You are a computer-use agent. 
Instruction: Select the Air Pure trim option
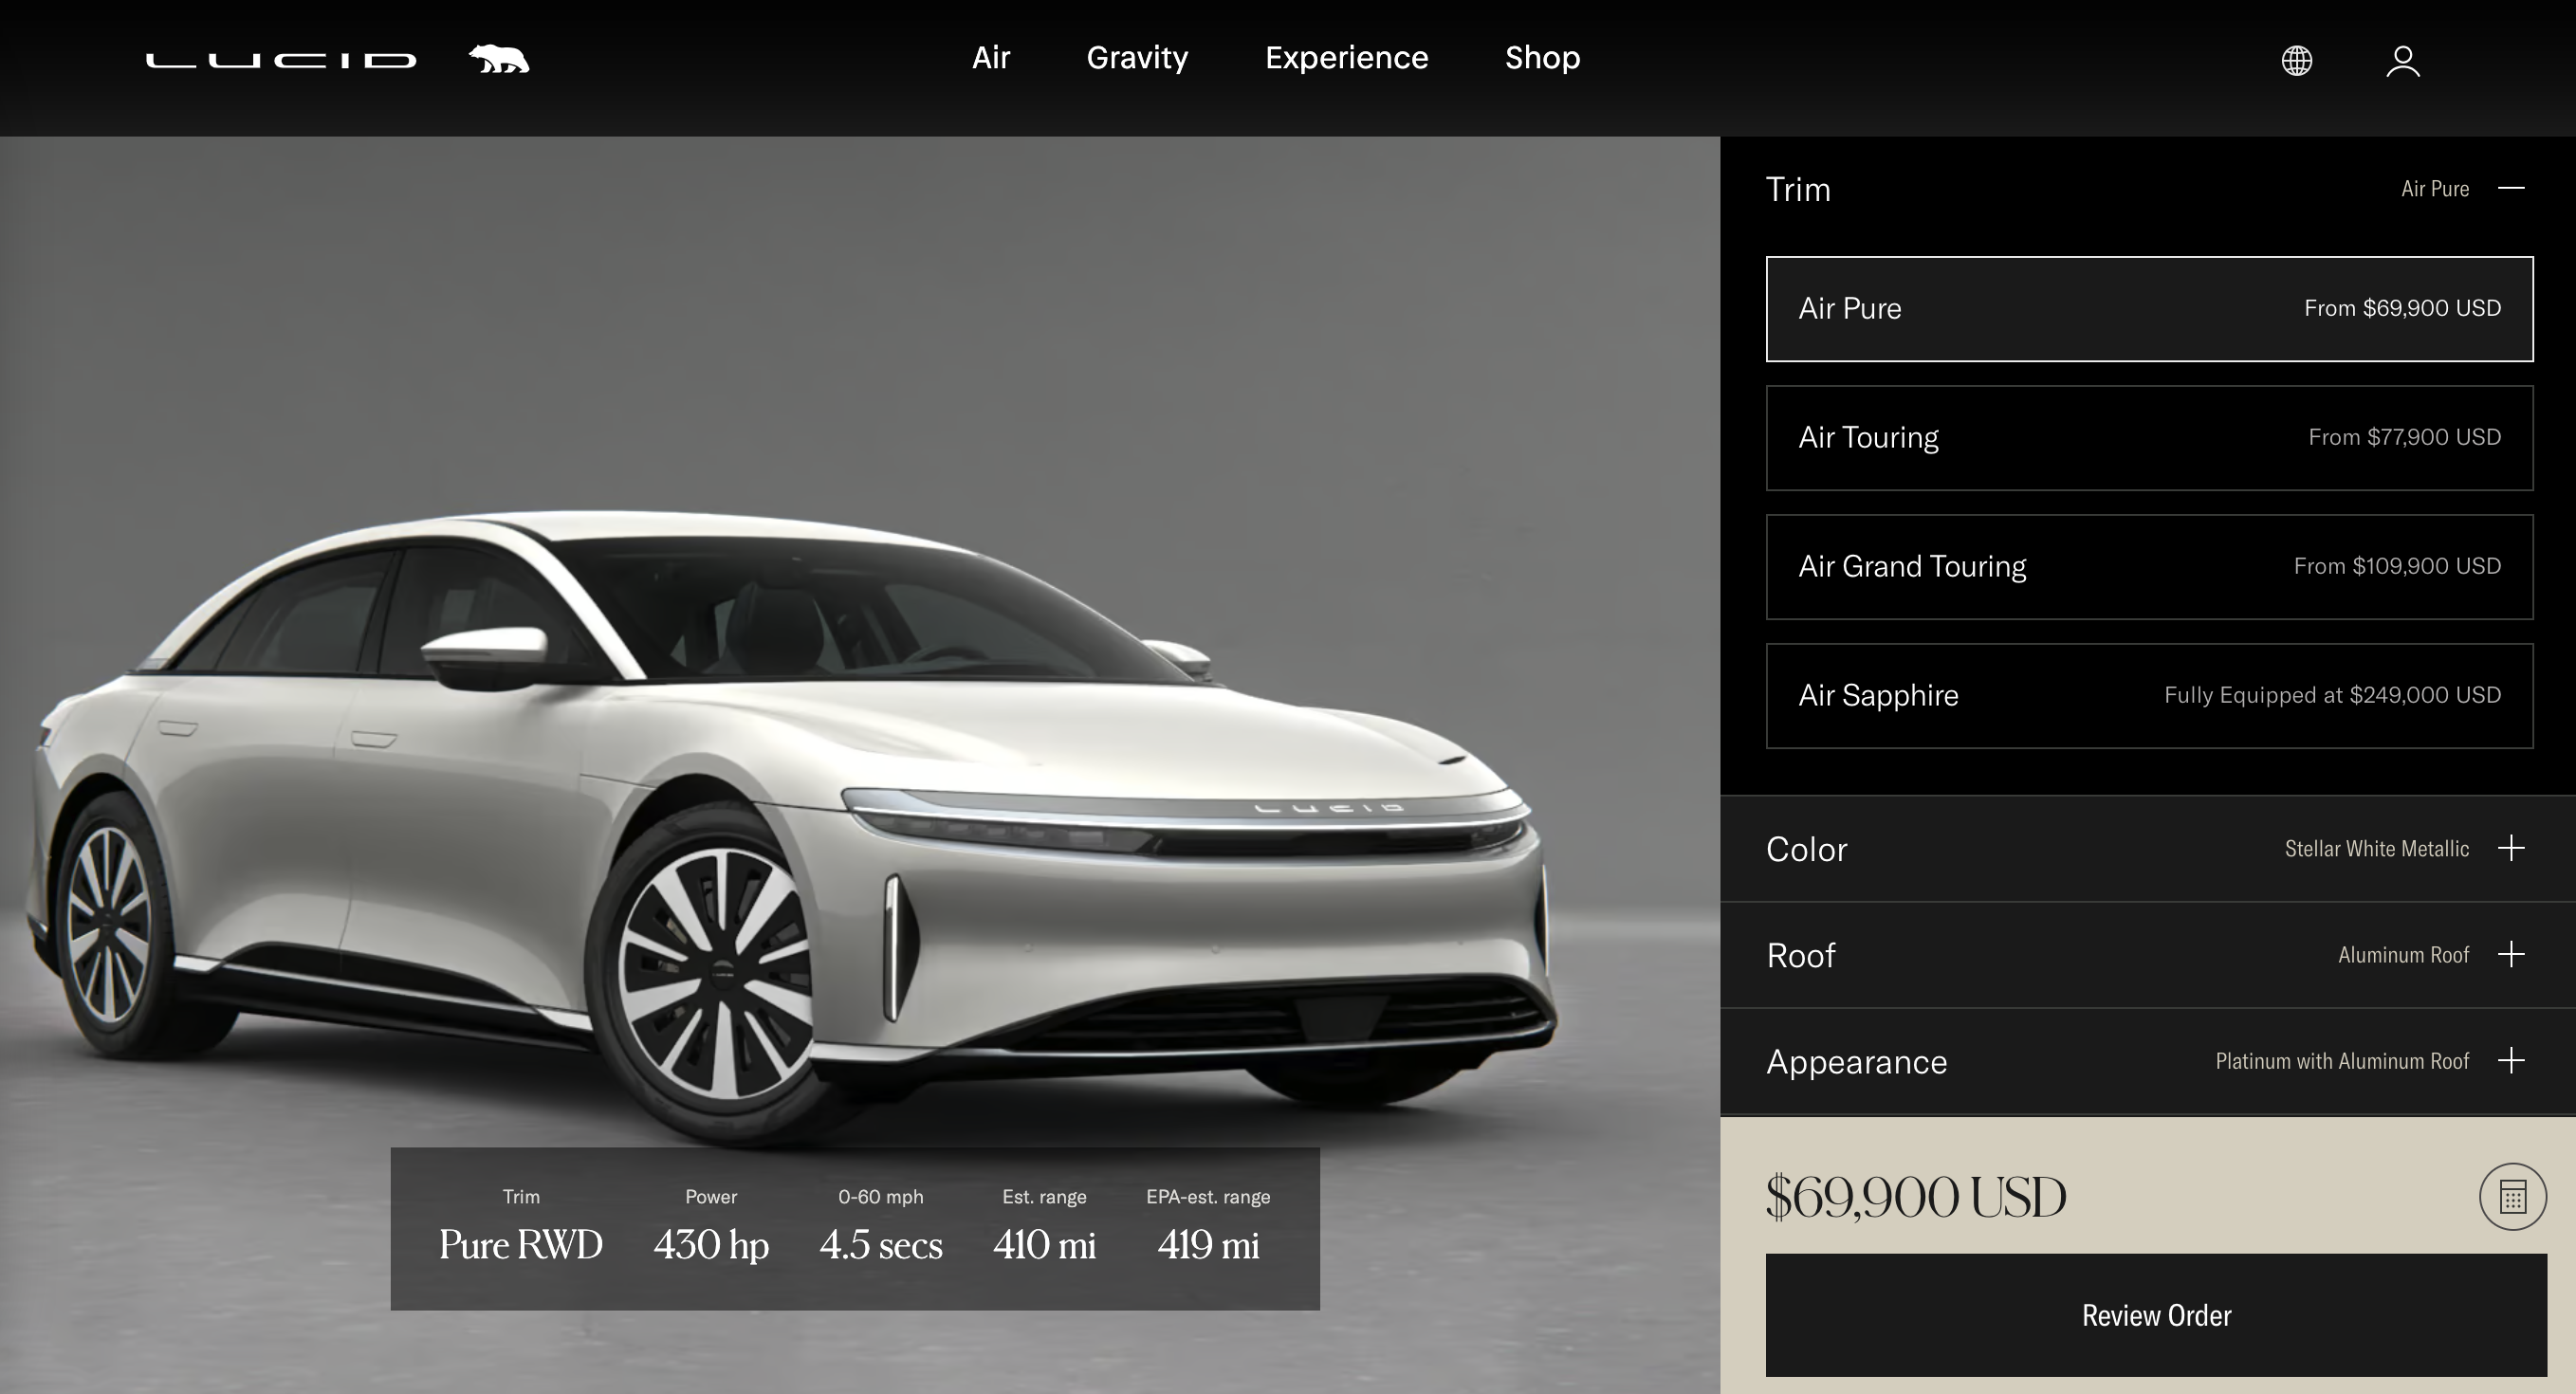point(2148,309)
